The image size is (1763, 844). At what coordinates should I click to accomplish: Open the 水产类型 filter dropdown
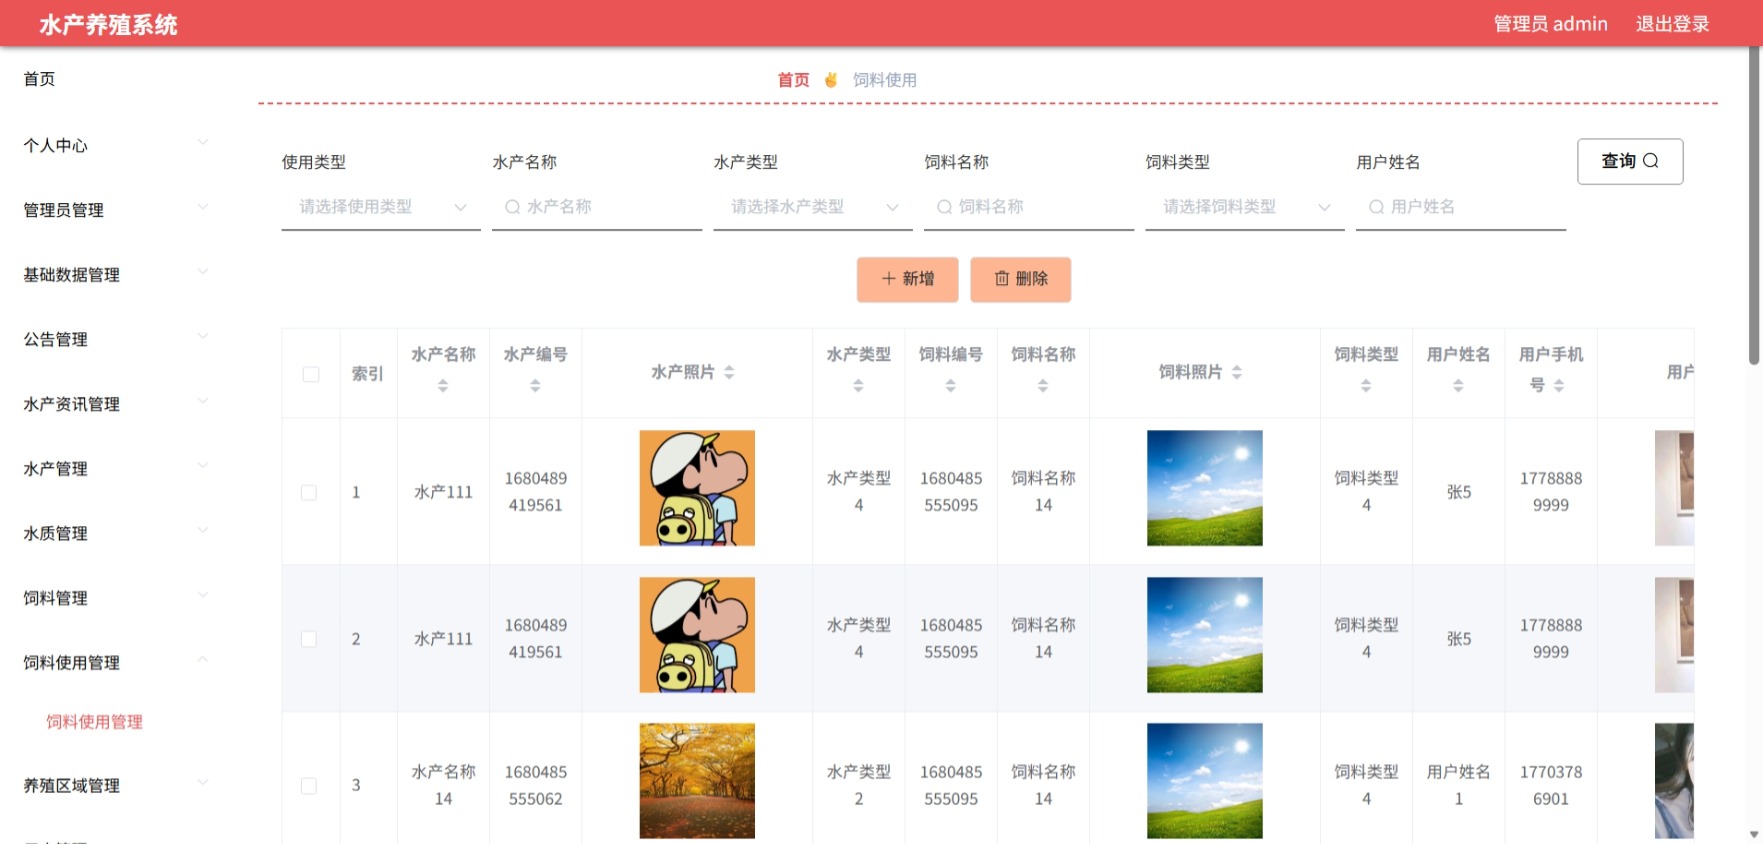pyautogui.click(x=813, y=207)
